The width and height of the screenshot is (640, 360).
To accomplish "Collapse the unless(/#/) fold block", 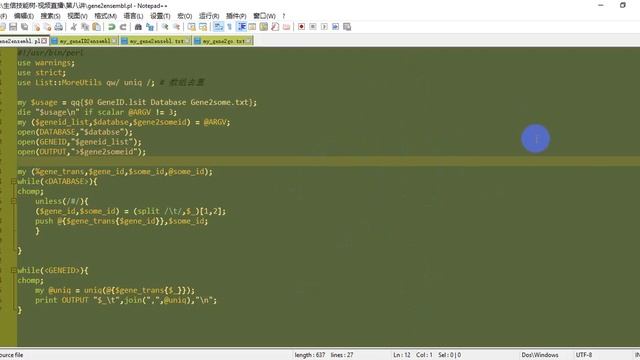I will pyautogui.click(x=13, y=201).
